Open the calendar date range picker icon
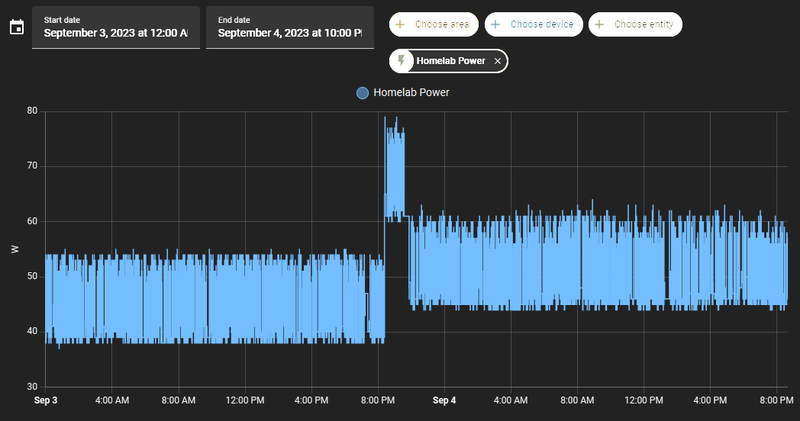Viewport: 800px width, 421px height. pos(17,27)
